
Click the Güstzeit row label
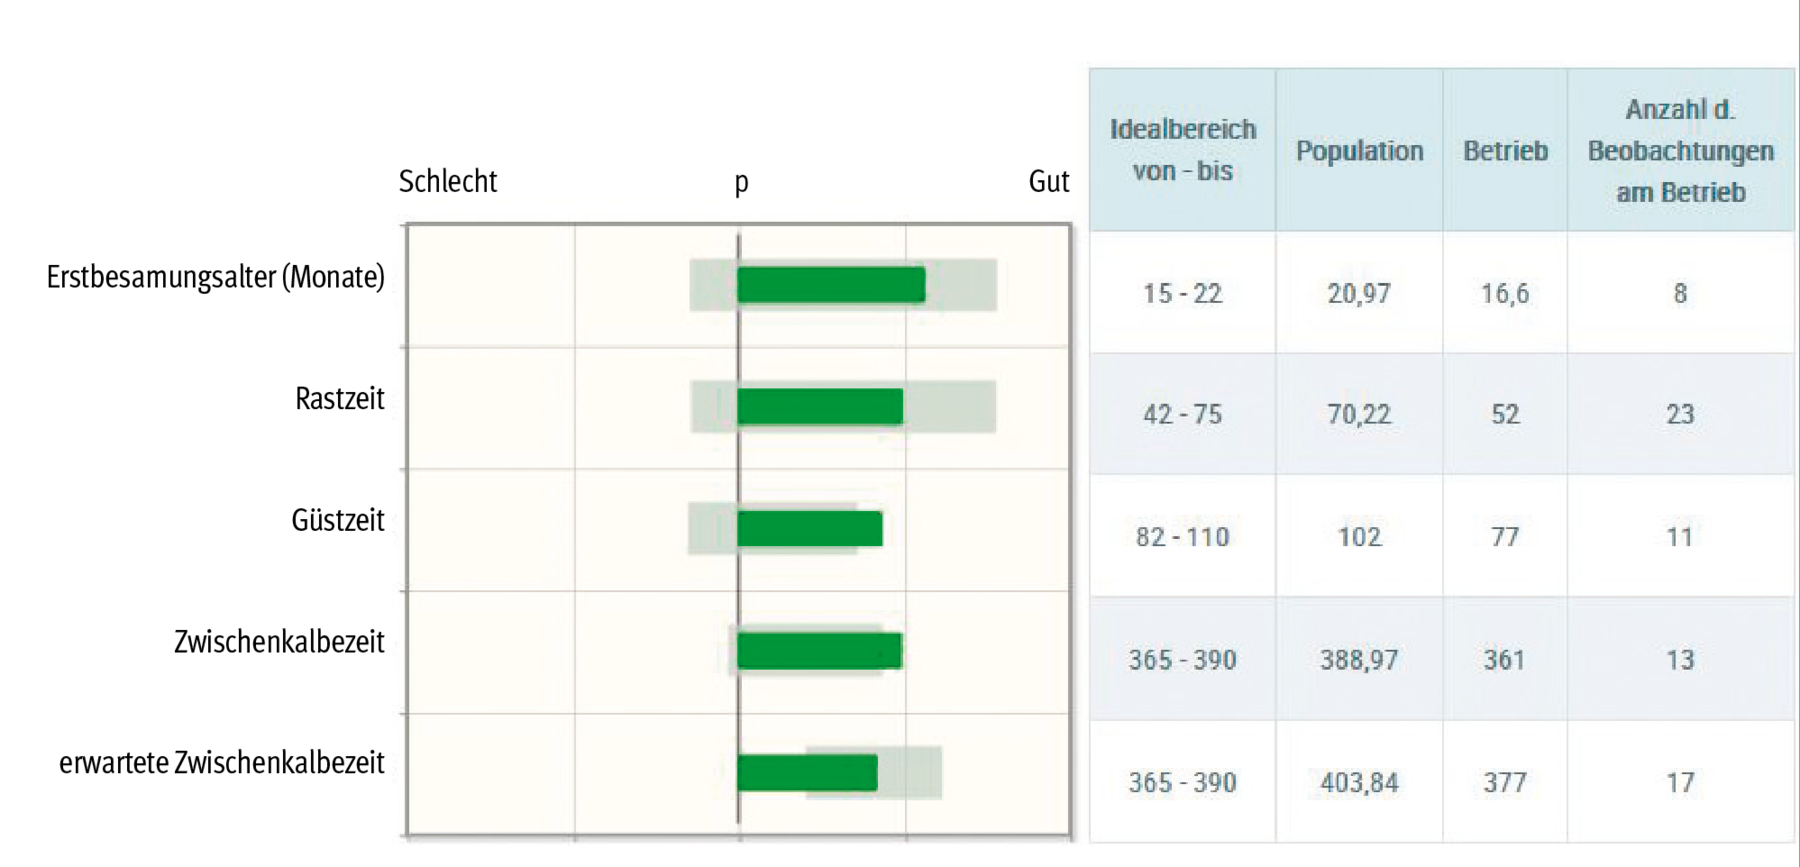337,521
